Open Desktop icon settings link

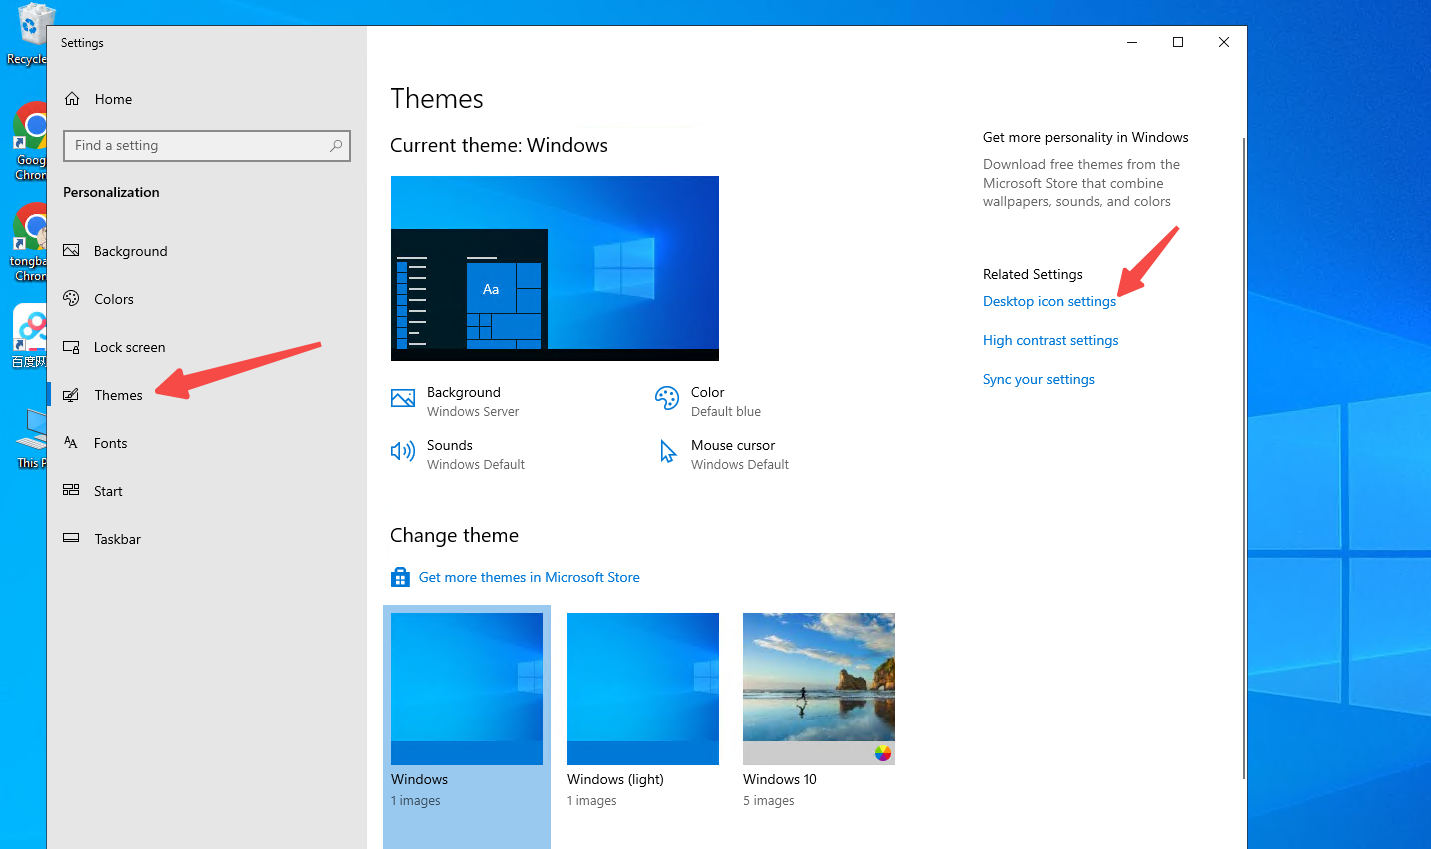click(x=1049, y=301)
